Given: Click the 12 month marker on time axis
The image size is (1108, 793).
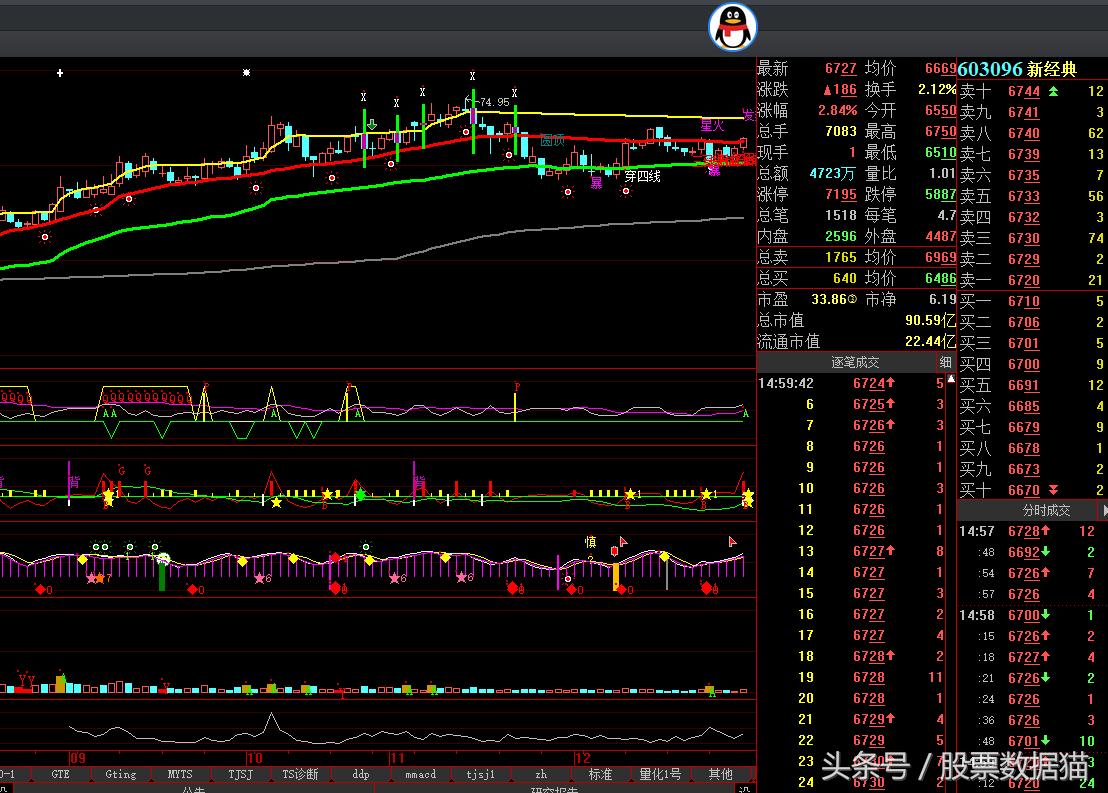Looking at the screenshot, I should (x=583, y=758).
